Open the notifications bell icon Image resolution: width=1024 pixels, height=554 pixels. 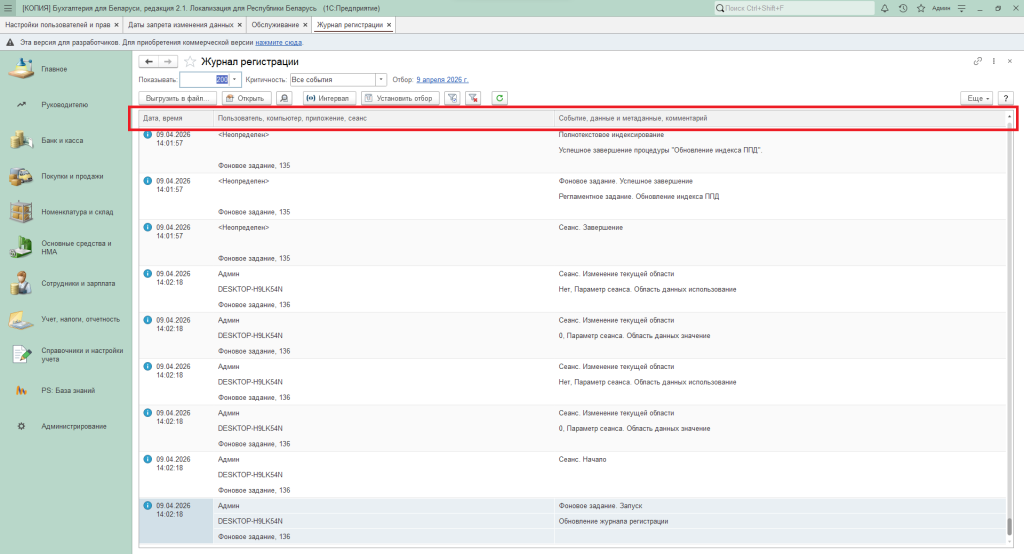click(x=884, y=8)
